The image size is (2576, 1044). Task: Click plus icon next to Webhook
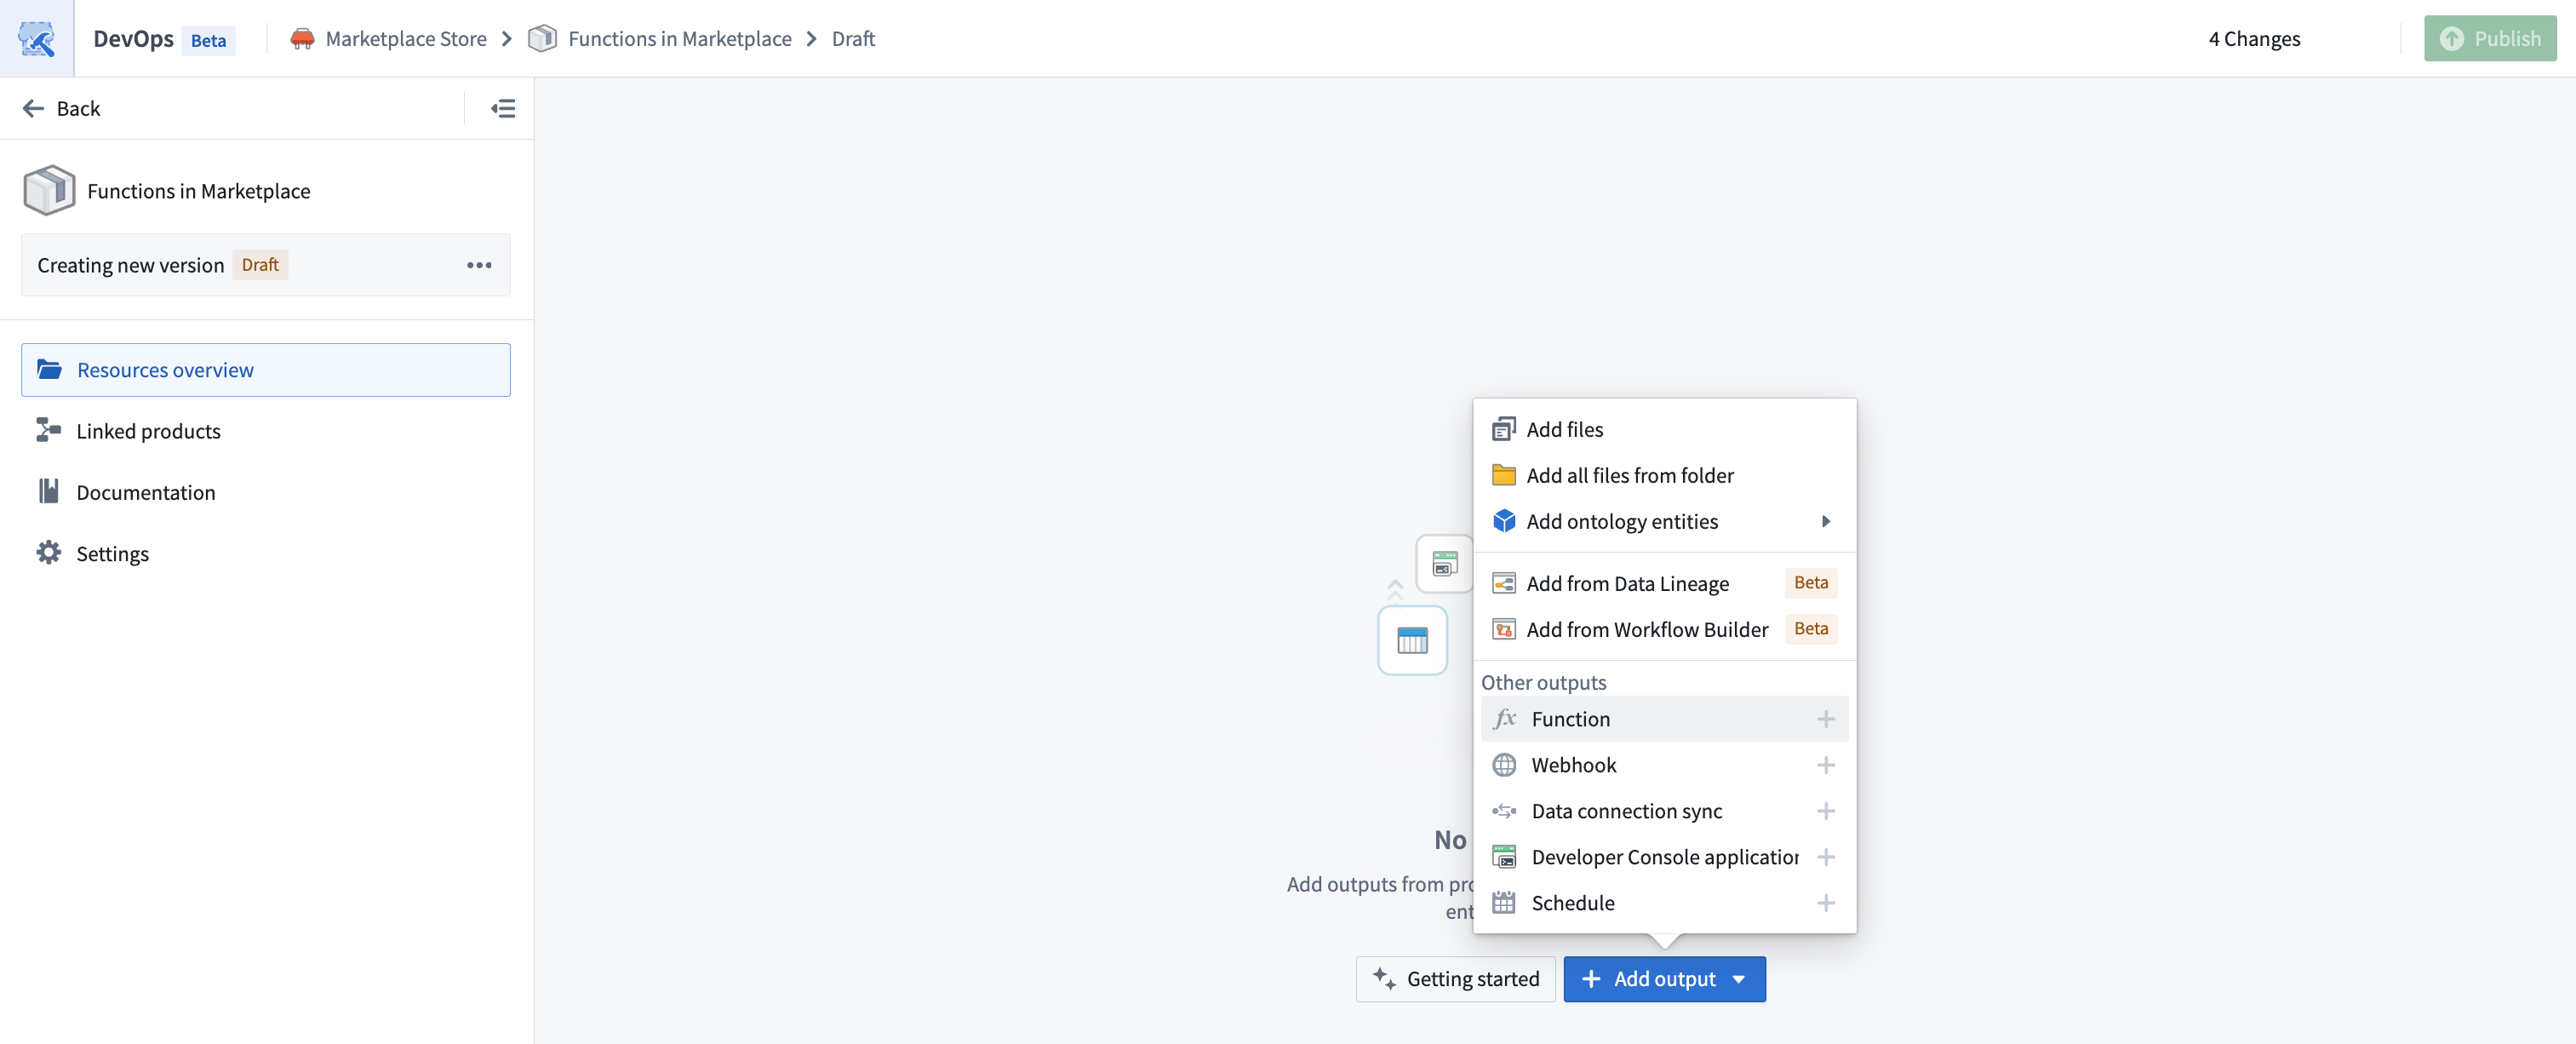(1825, 765)
